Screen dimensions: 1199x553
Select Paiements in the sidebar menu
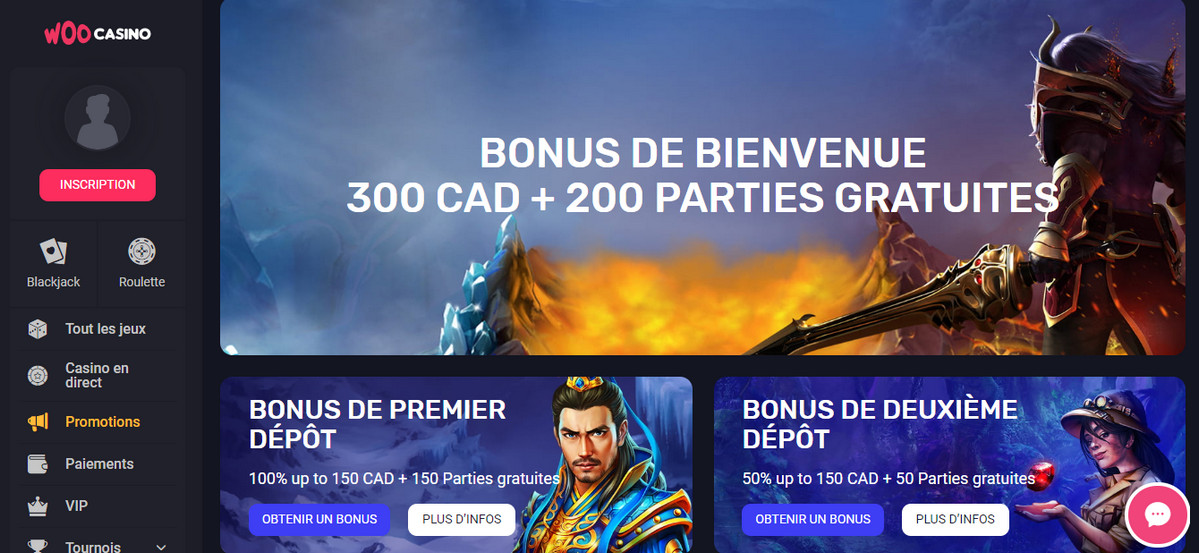tap(98, 464)
